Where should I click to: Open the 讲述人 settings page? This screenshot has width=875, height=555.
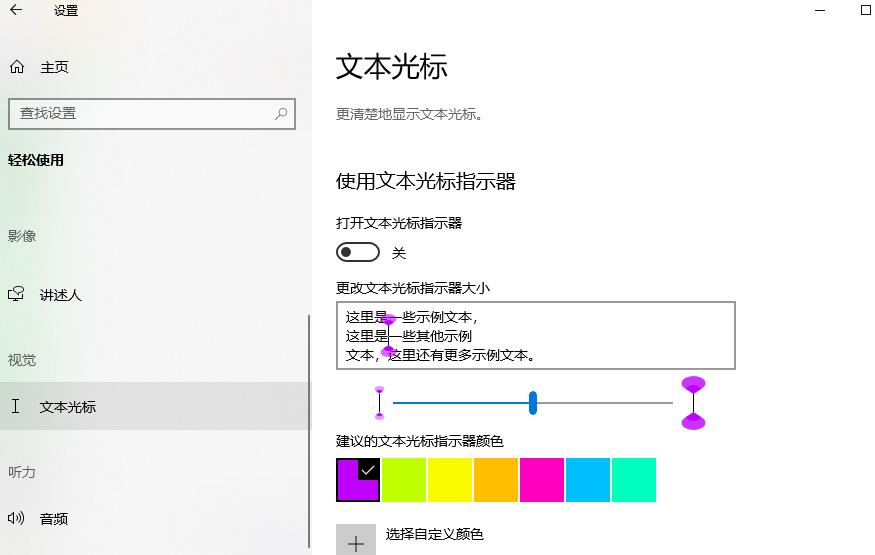point(60,295)
